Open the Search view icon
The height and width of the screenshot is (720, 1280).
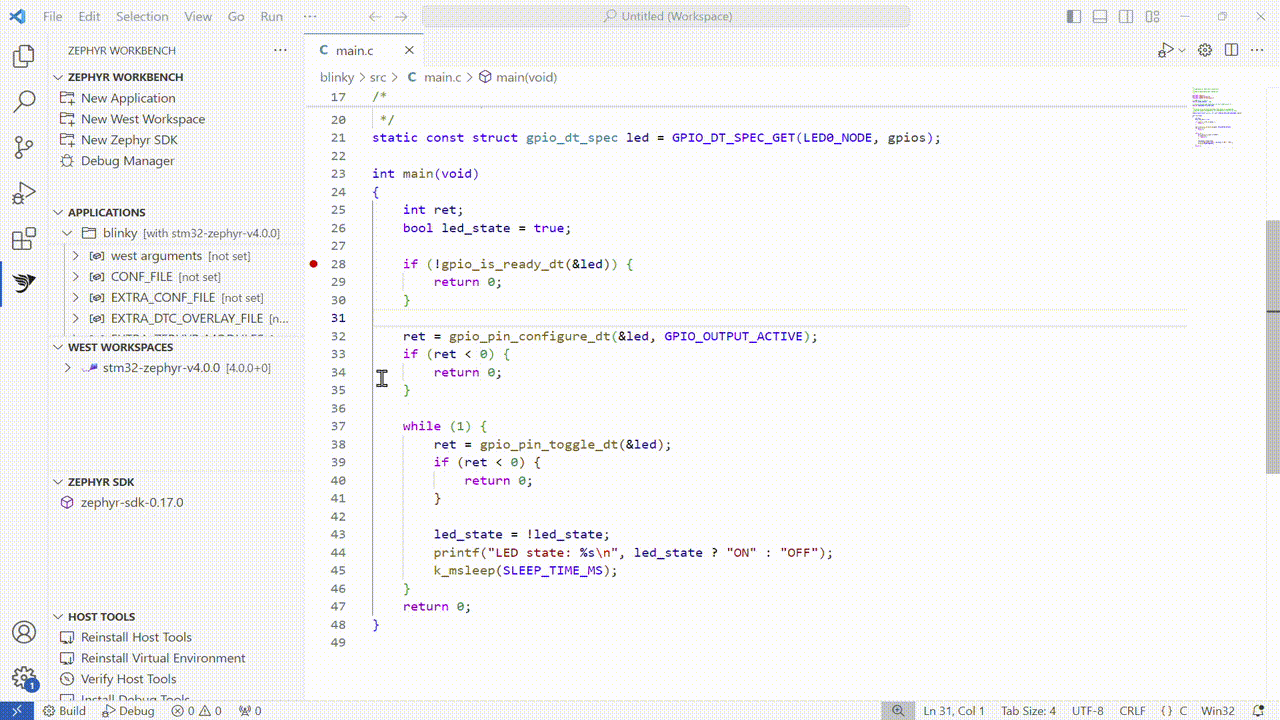[x=24, y=102]
